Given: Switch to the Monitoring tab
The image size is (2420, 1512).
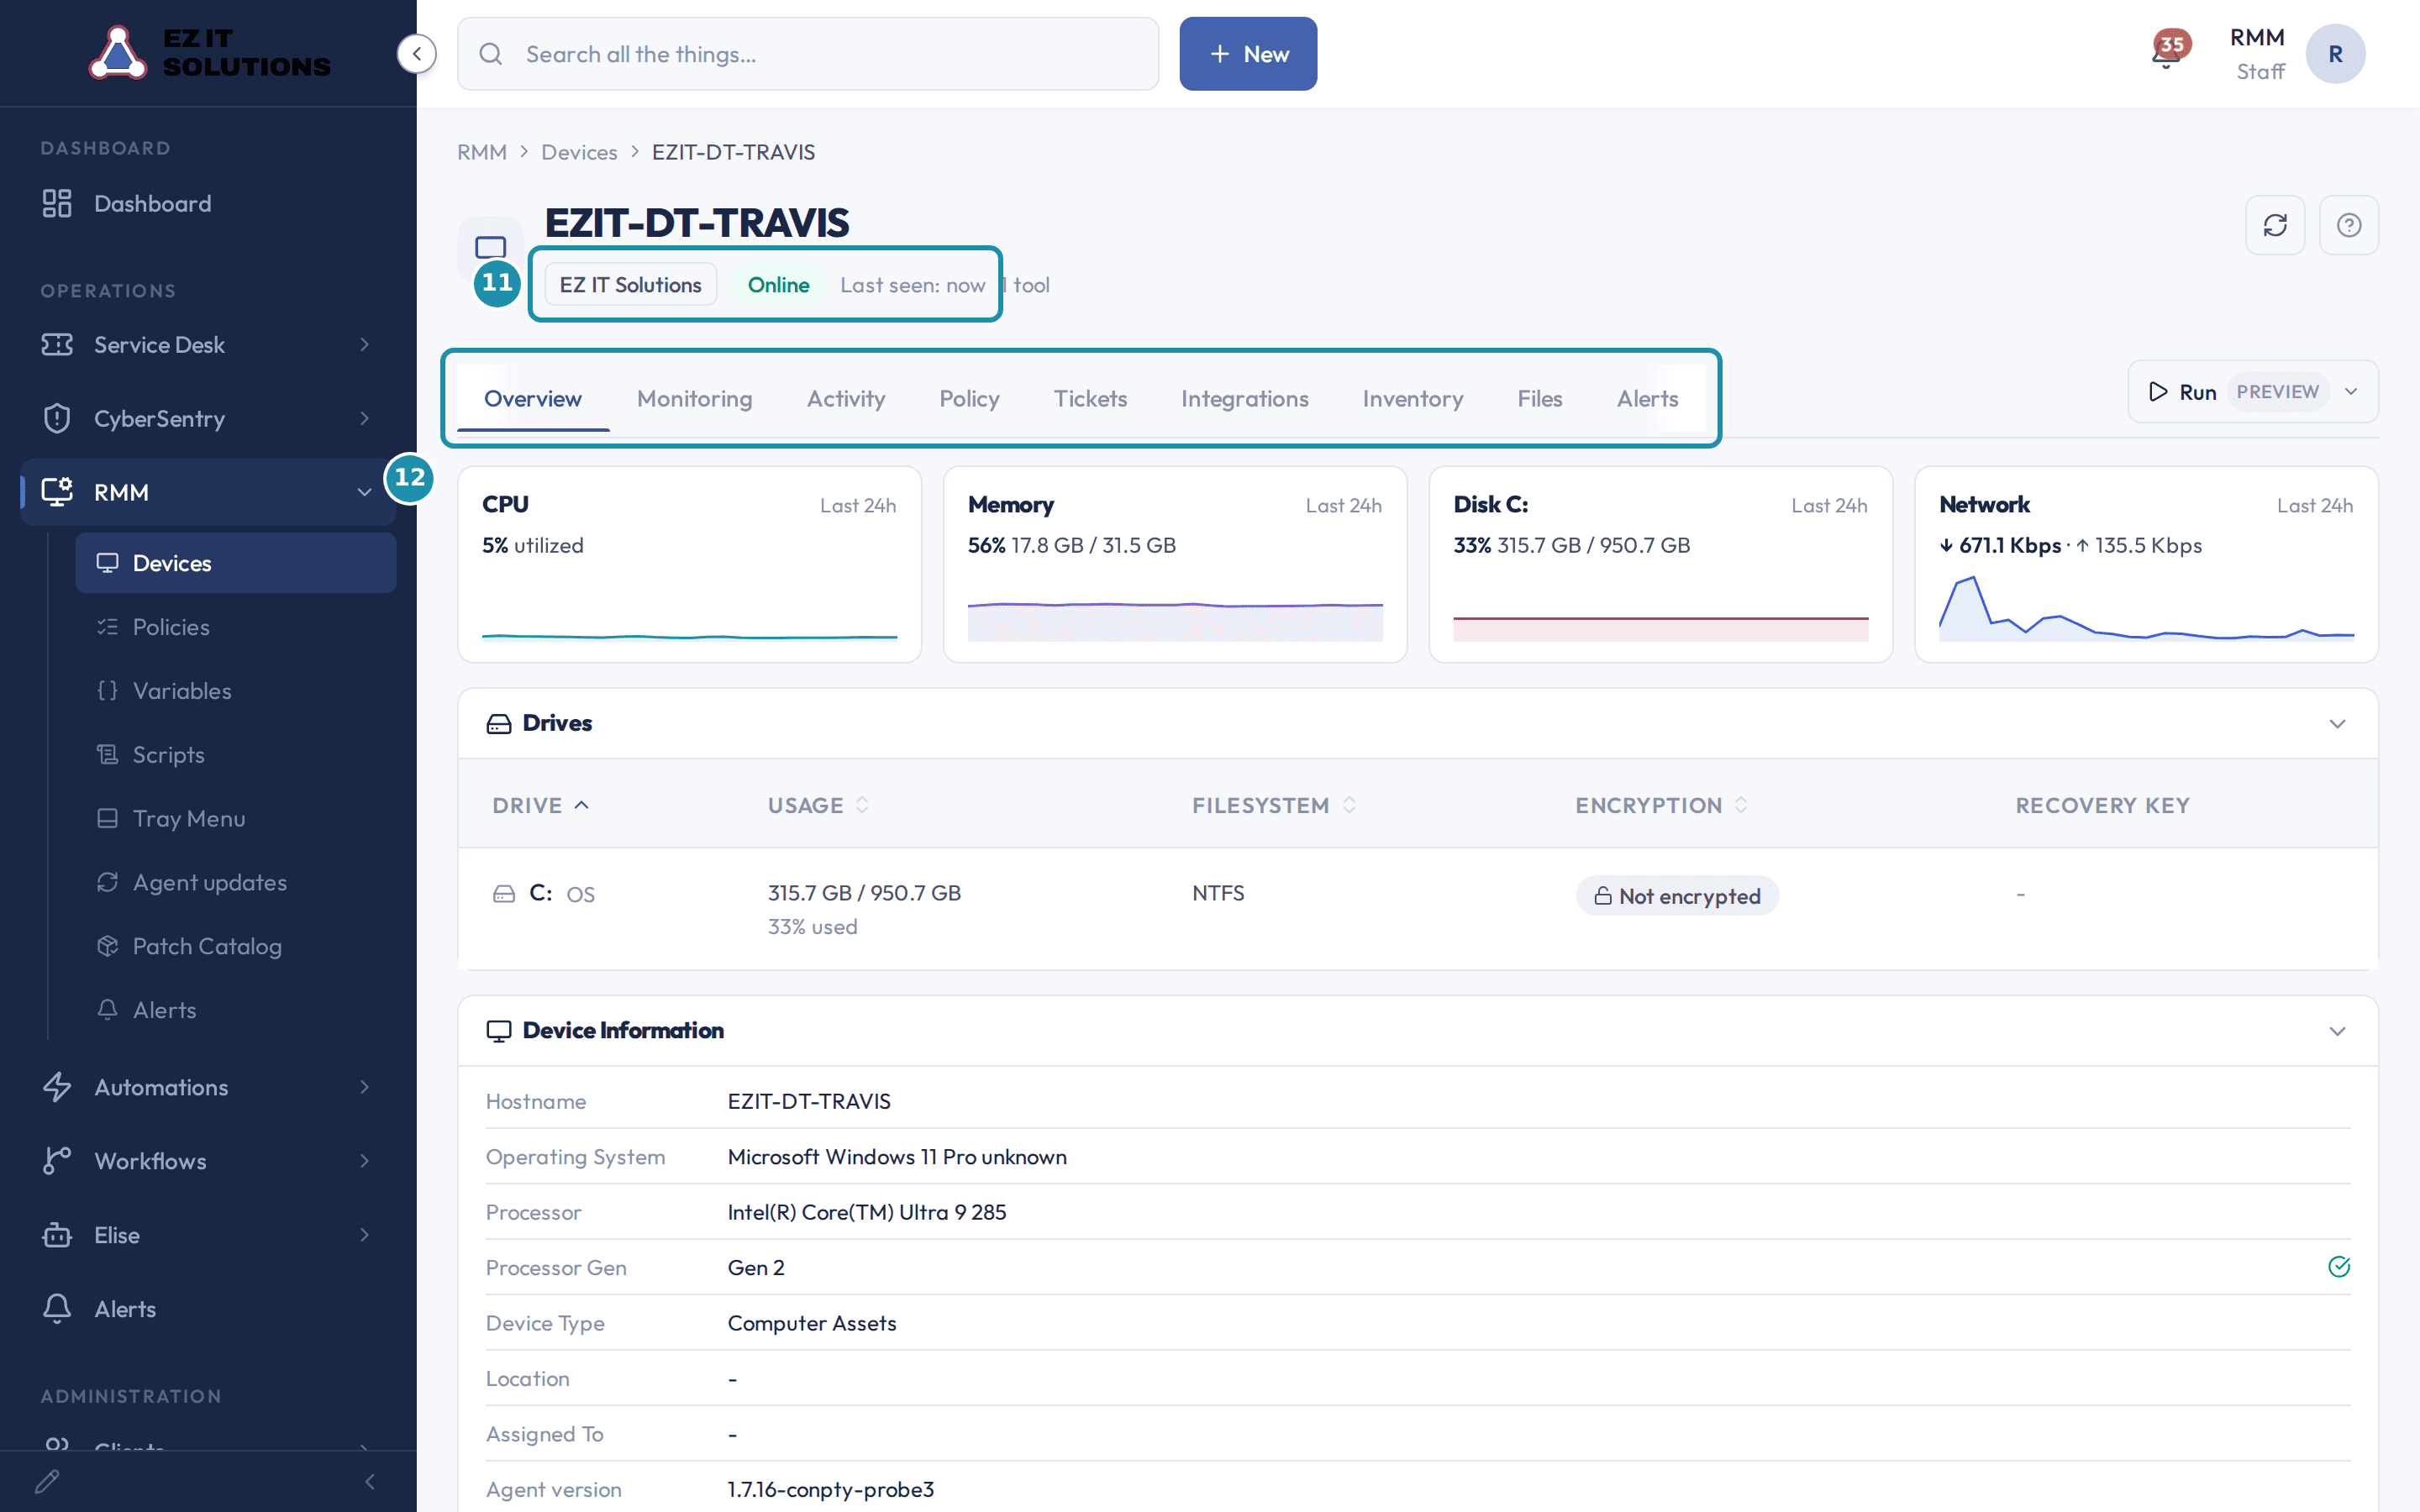Looking at the screenshot, I should coord(694,399).
